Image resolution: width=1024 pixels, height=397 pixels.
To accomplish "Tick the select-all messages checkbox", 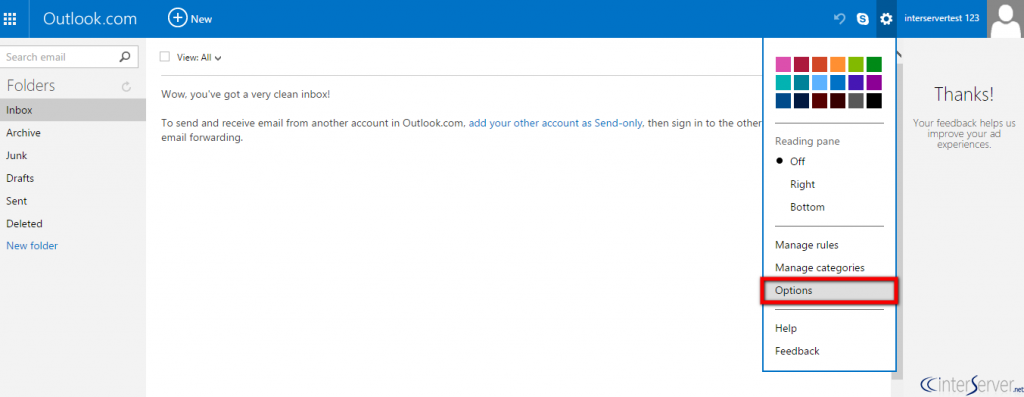I will (165, 57).
